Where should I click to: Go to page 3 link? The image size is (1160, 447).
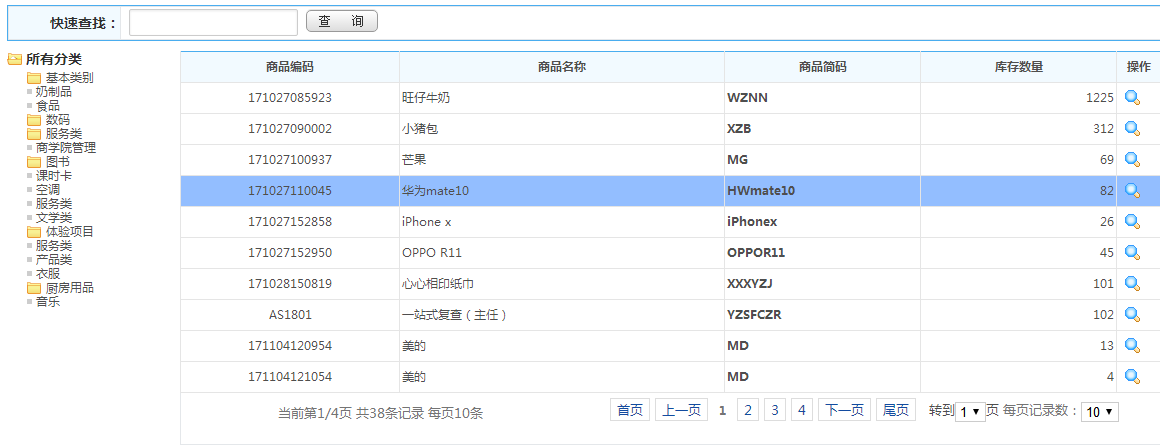coord(775,410)
